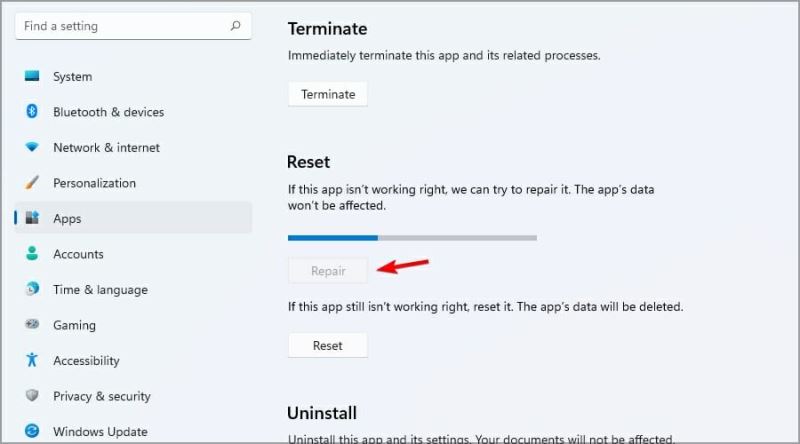The width and height of the screenshot is (800, 444).
Task: Click the Bluetooth & devices icon
Action: pyautogui.click(x=32, y=112)
